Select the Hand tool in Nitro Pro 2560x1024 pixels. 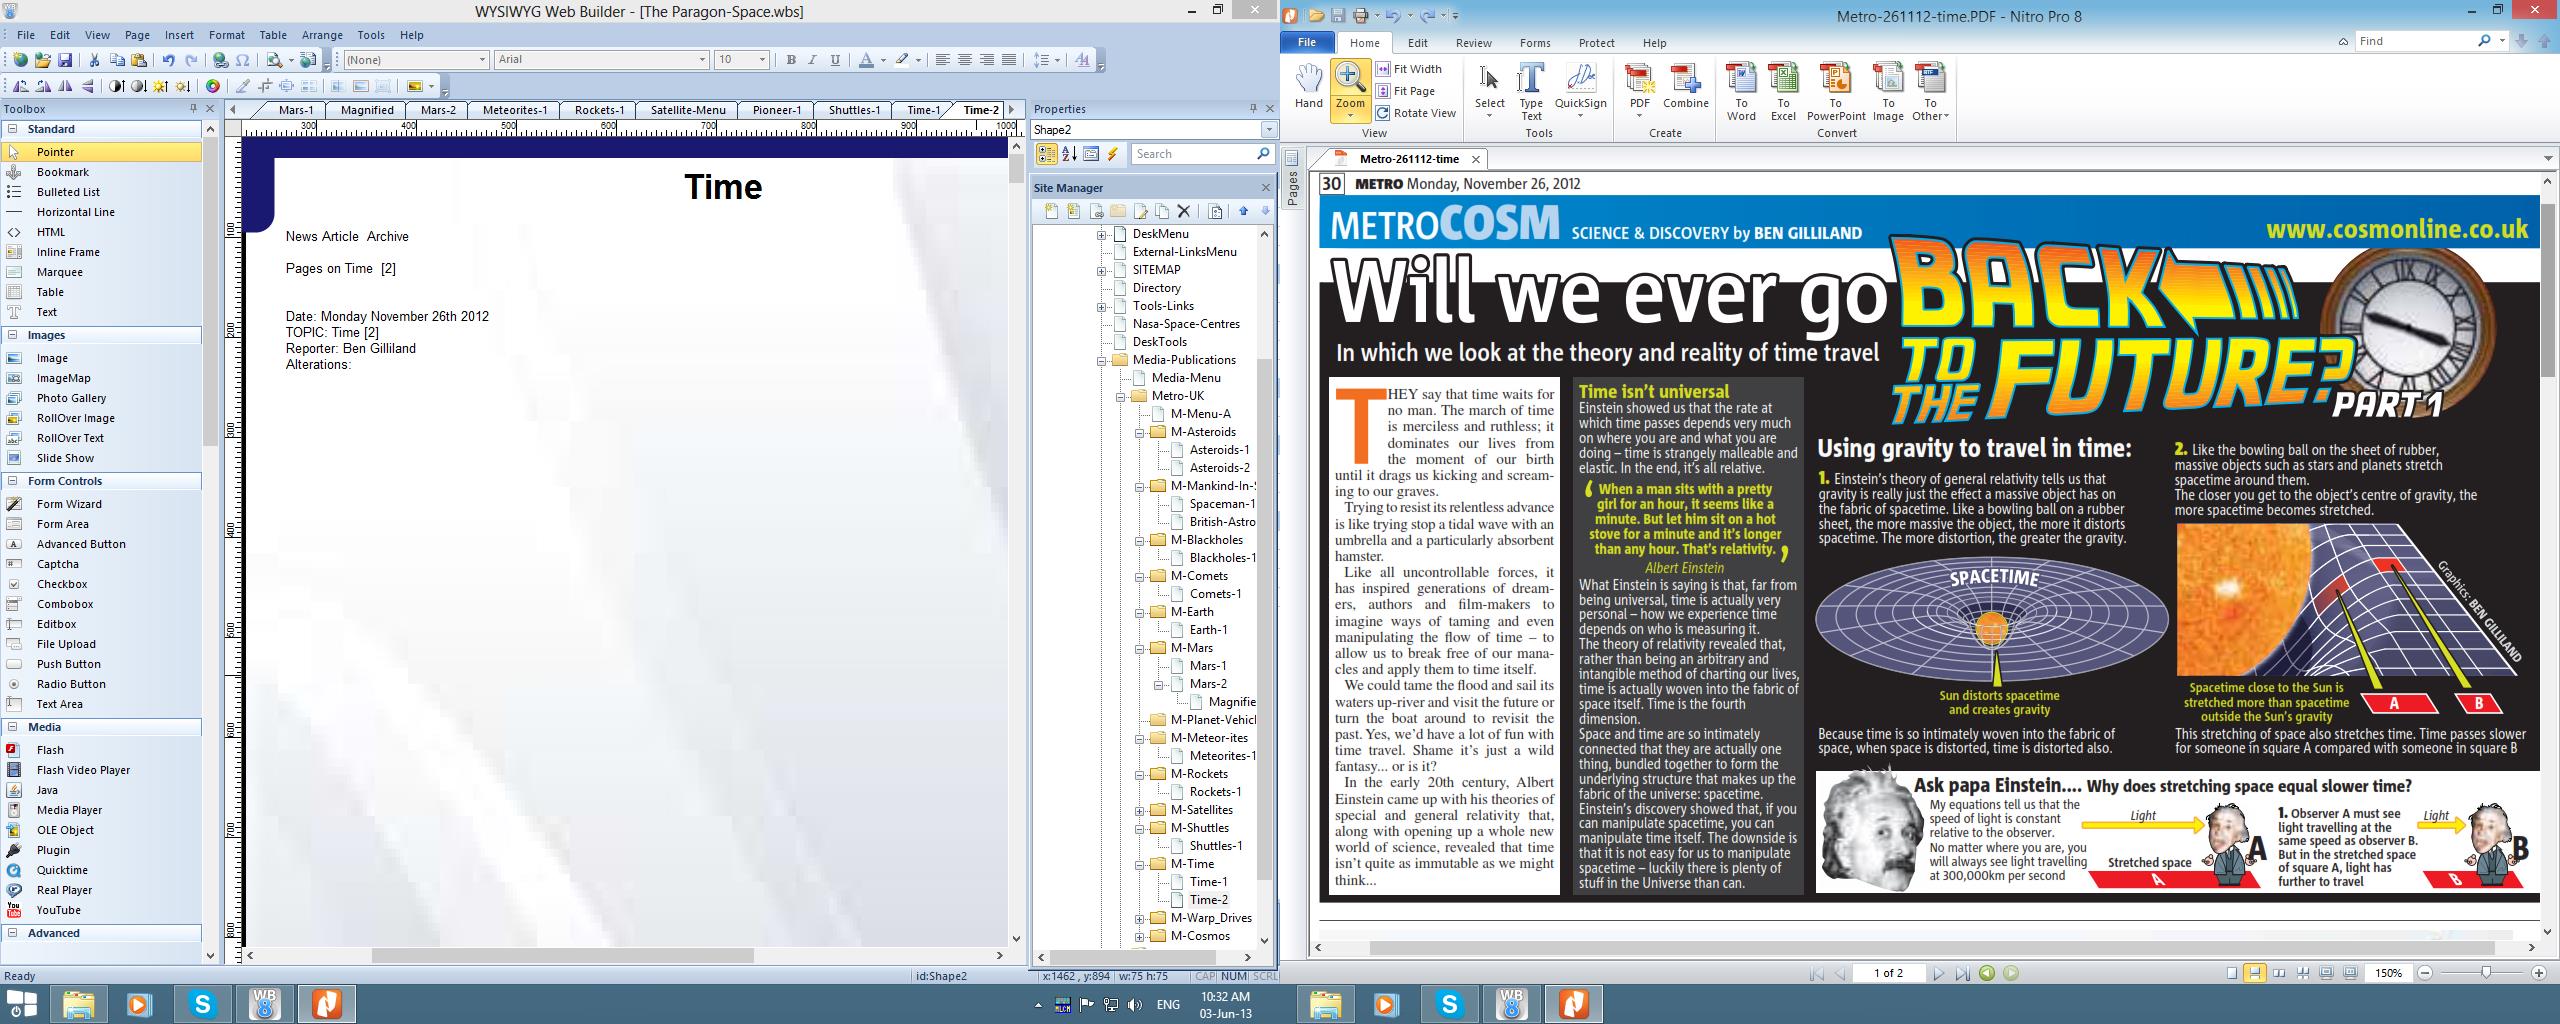[x=1308, y=86]
